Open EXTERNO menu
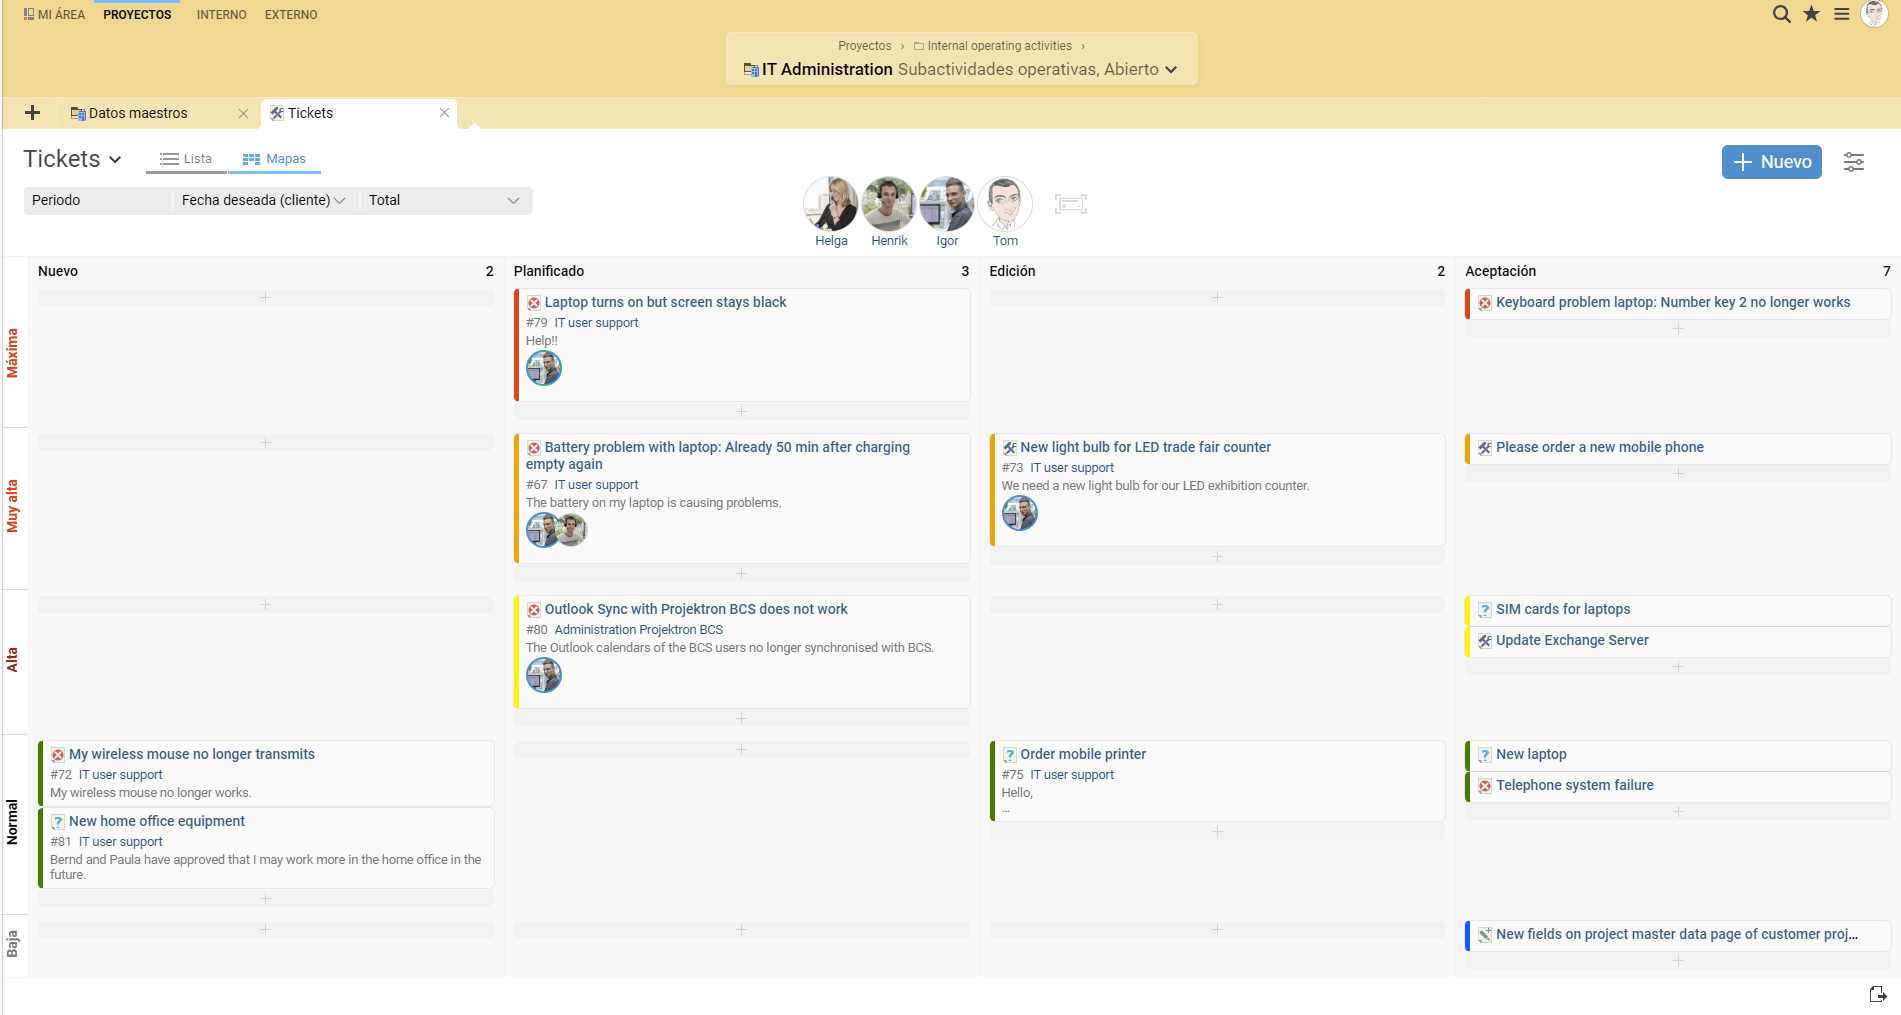 pyautogui.click(x=291, y=15)
